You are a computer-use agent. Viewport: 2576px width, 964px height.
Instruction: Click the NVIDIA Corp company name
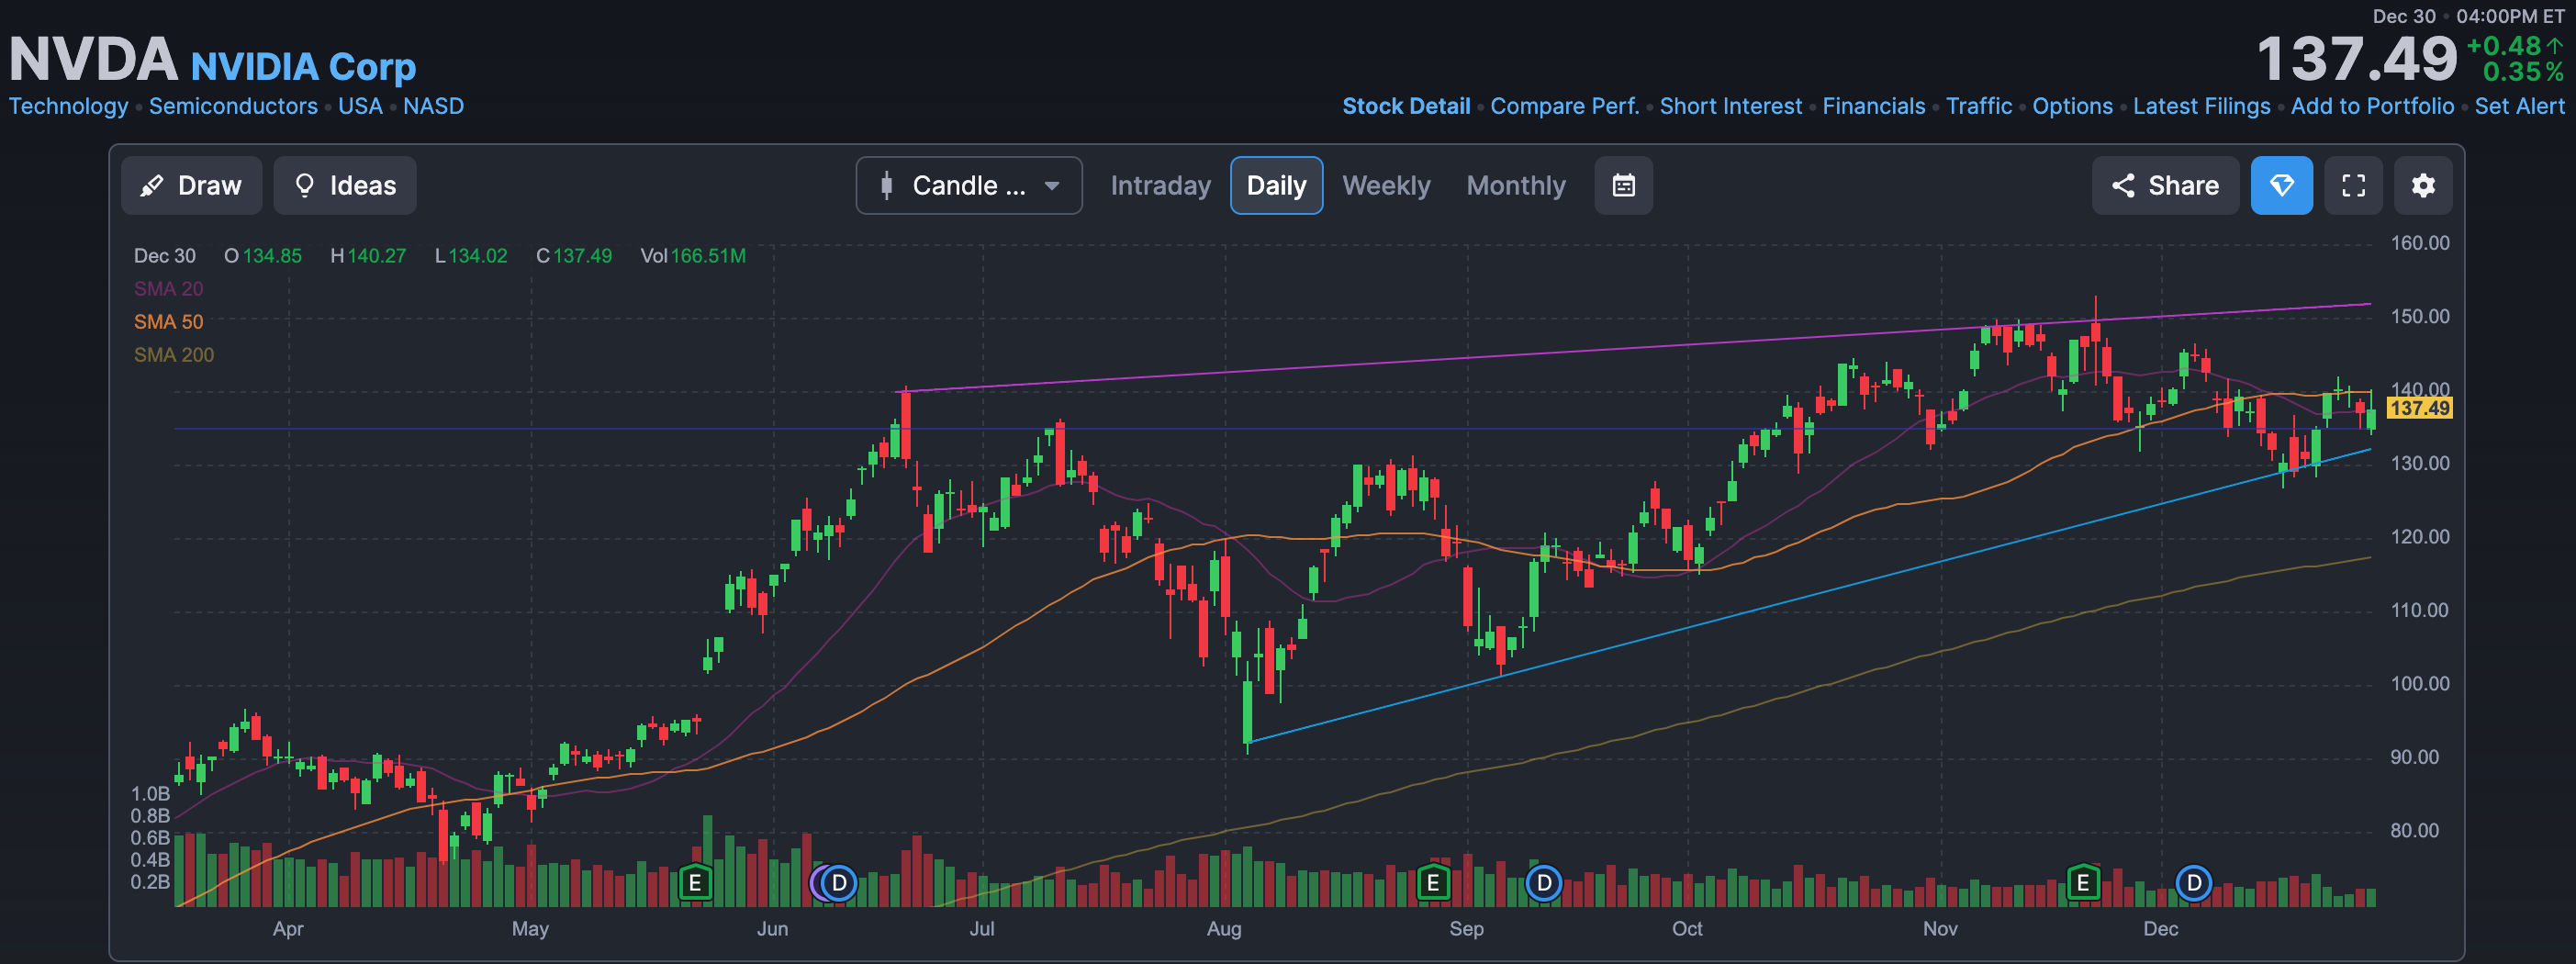point(303,67)
